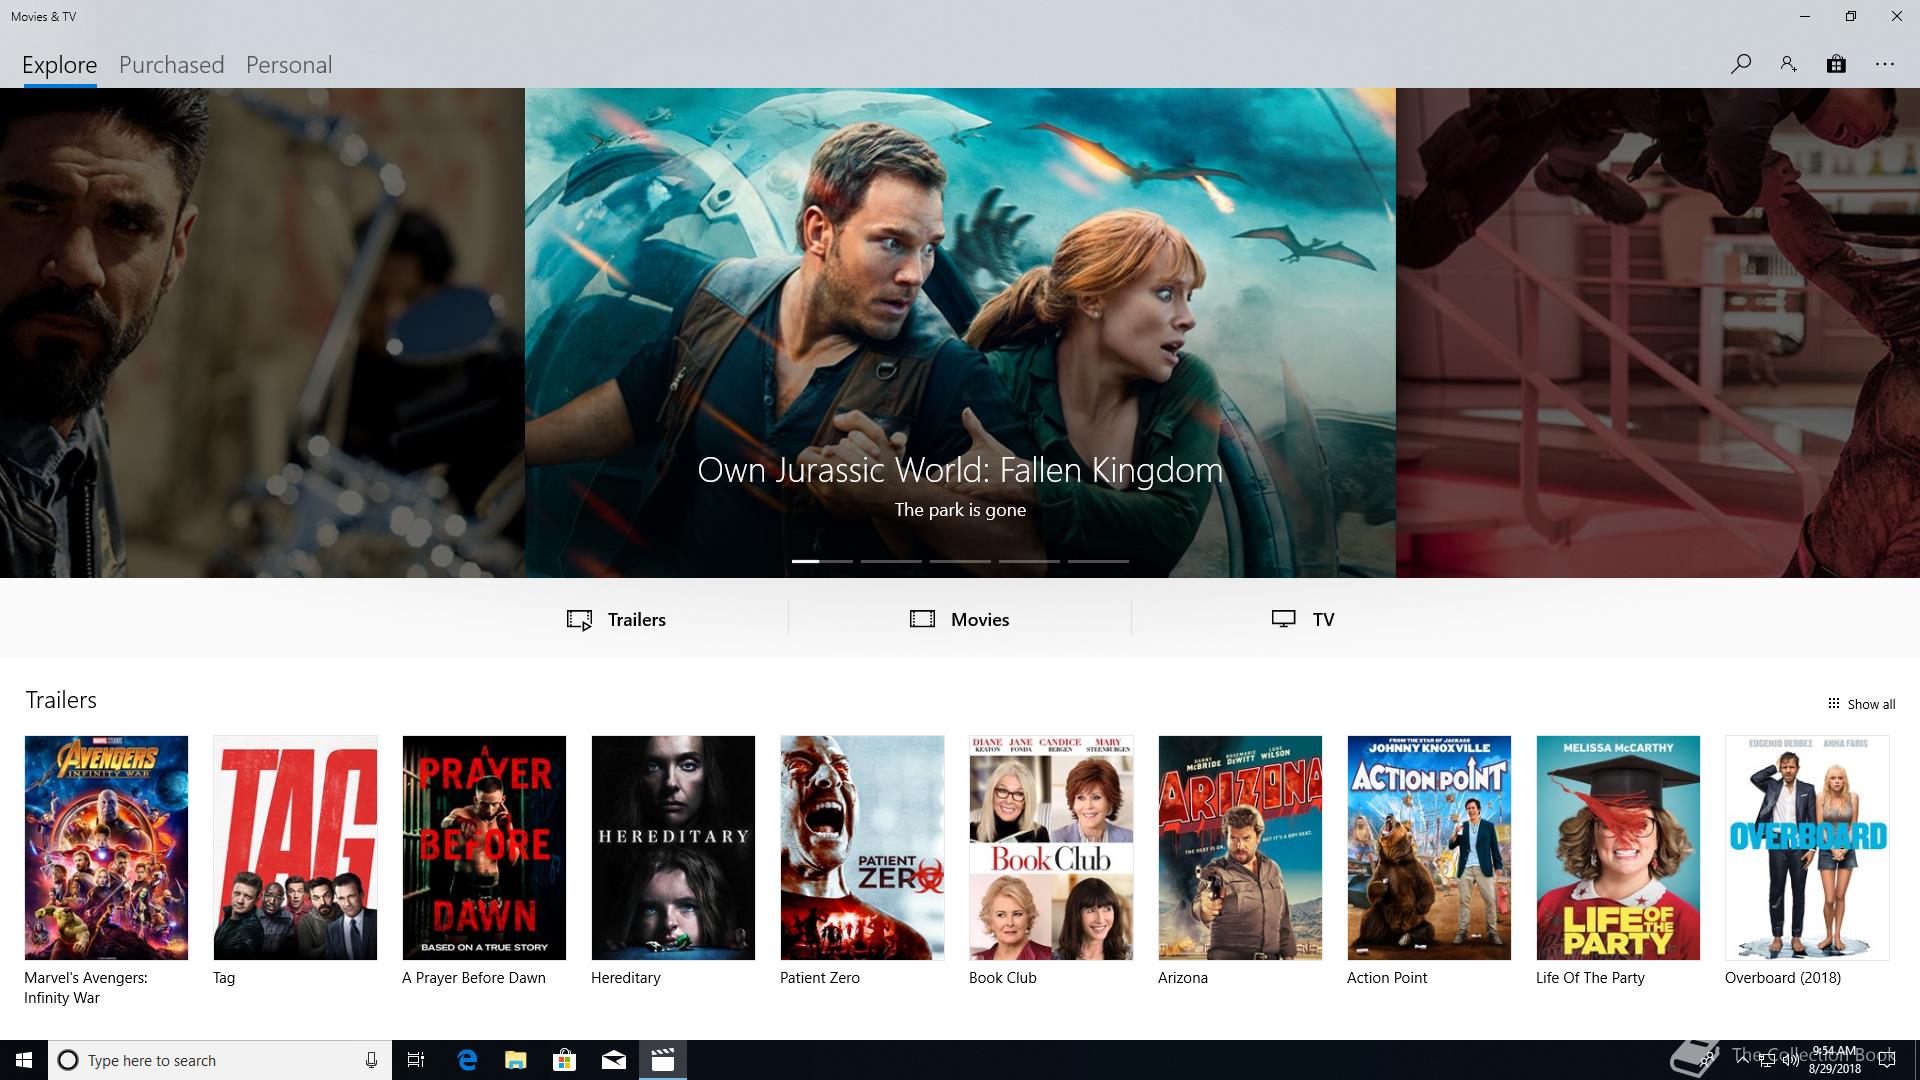Screen dimensions: 1920x1080
Task: Show previous featured banner on left
Action: point(262,333)
